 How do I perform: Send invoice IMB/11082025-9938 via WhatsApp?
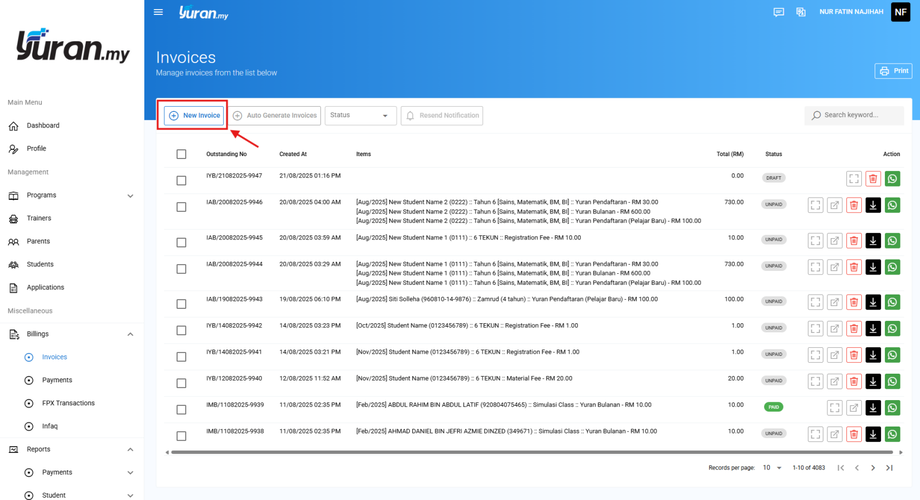[x=892, y=434]
